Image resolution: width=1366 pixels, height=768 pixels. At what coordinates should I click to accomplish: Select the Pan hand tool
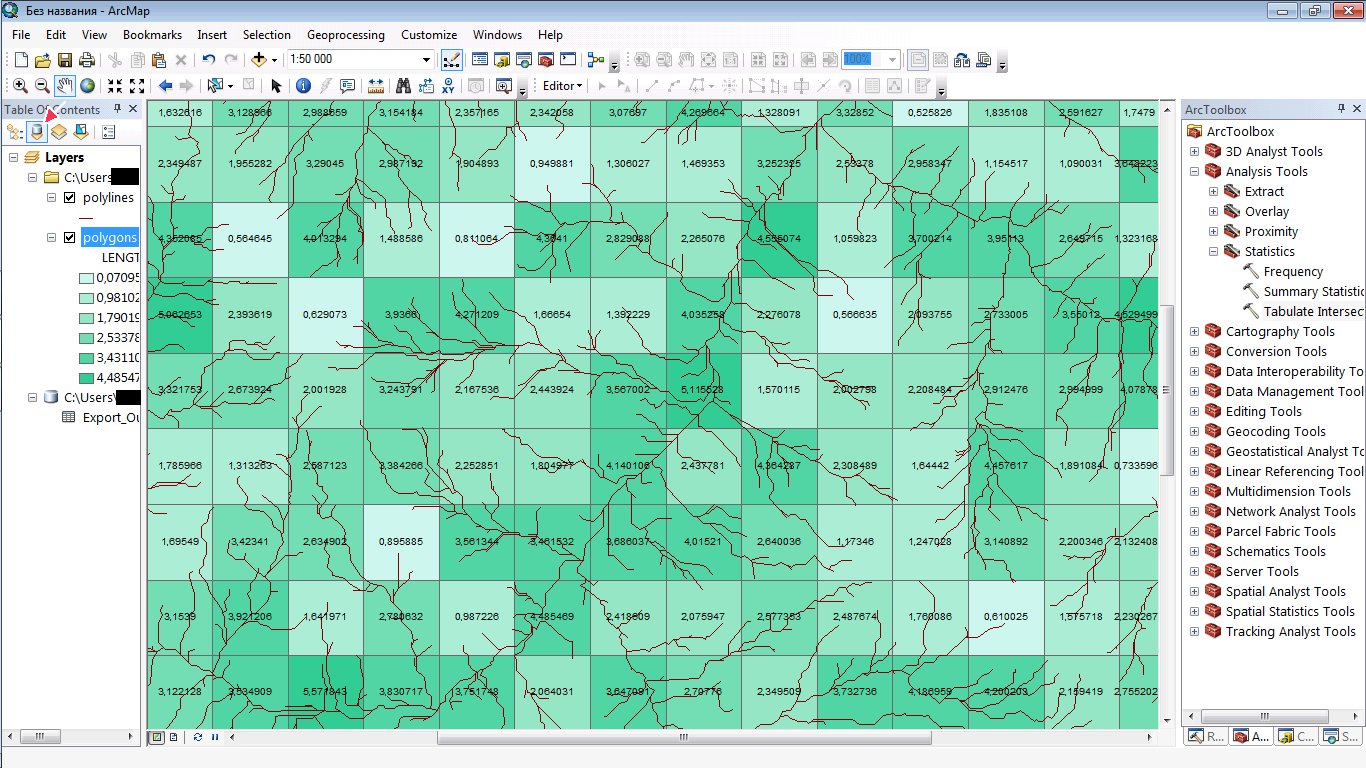(x=65, y=86)
